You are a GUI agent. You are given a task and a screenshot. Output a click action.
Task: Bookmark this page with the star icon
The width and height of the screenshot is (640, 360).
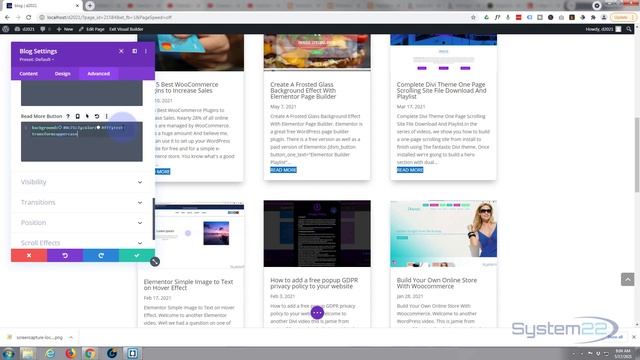click(x=473, y=17)
